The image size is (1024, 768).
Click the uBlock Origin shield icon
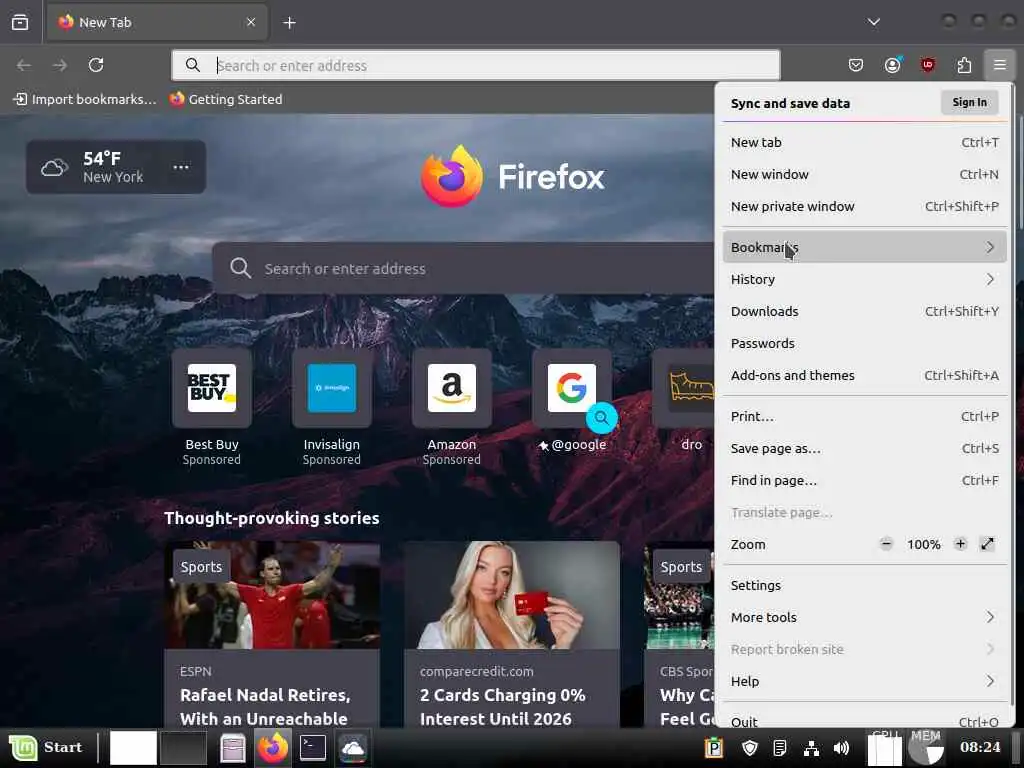click(927, 65)
